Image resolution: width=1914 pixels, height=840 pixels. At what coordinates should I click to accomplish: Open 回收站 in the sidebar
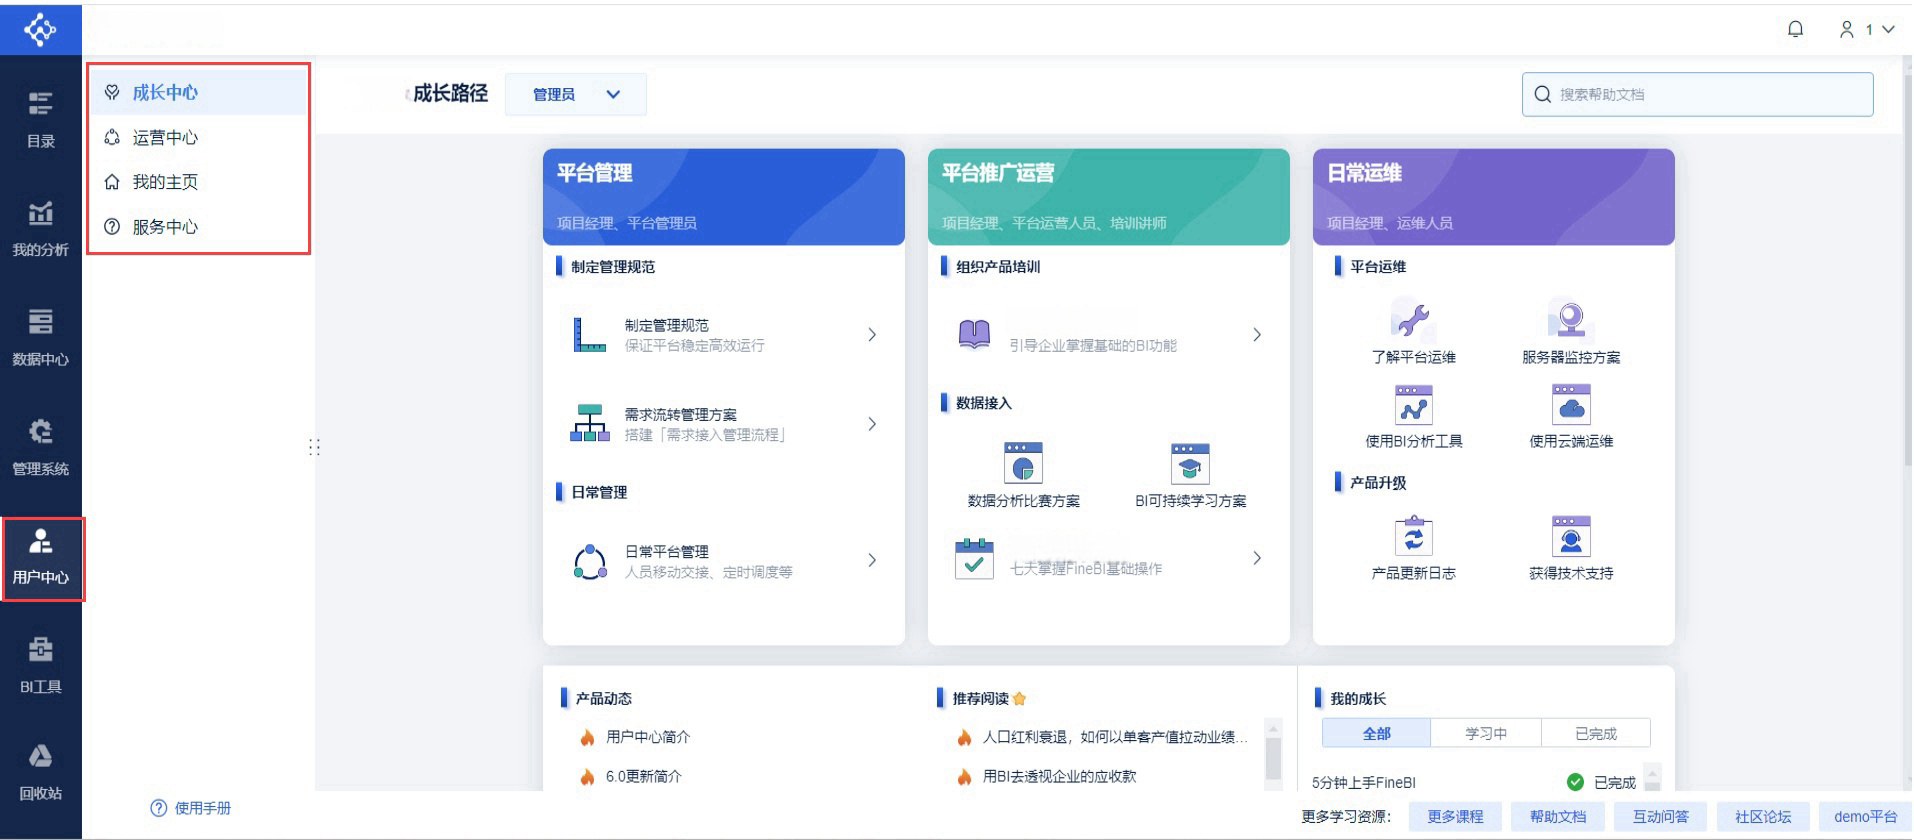[40, 772]
